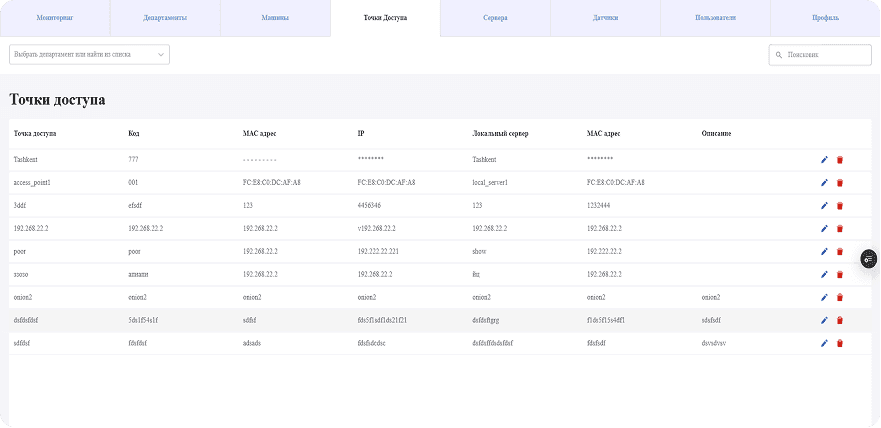
Task: Click the local_server1 cell
Action: [490, 183]
